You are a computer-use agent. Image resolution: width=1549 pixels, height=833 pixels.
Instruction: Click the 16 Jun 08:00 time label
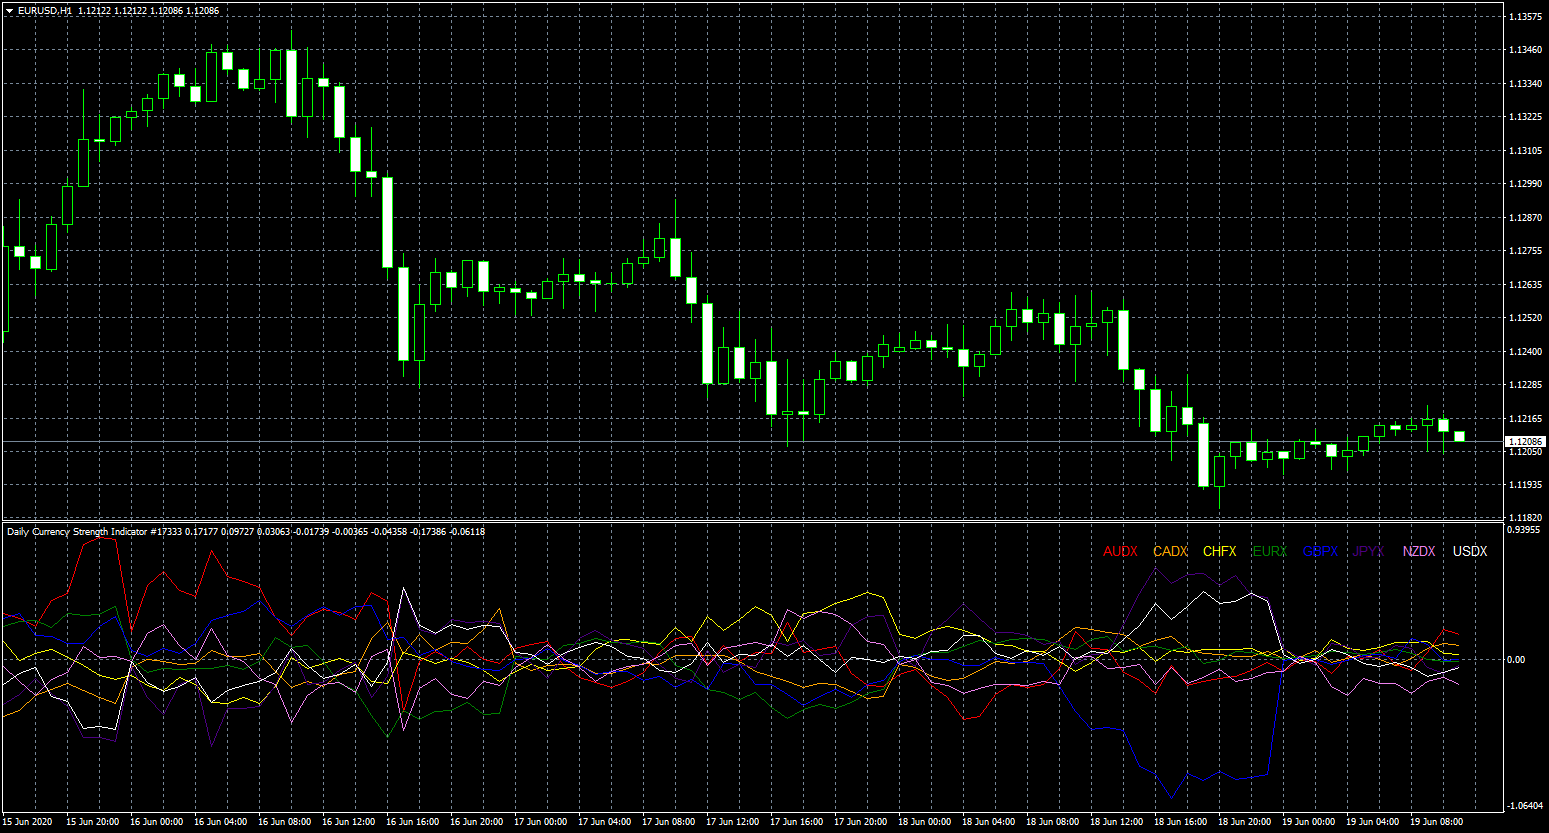285,822
